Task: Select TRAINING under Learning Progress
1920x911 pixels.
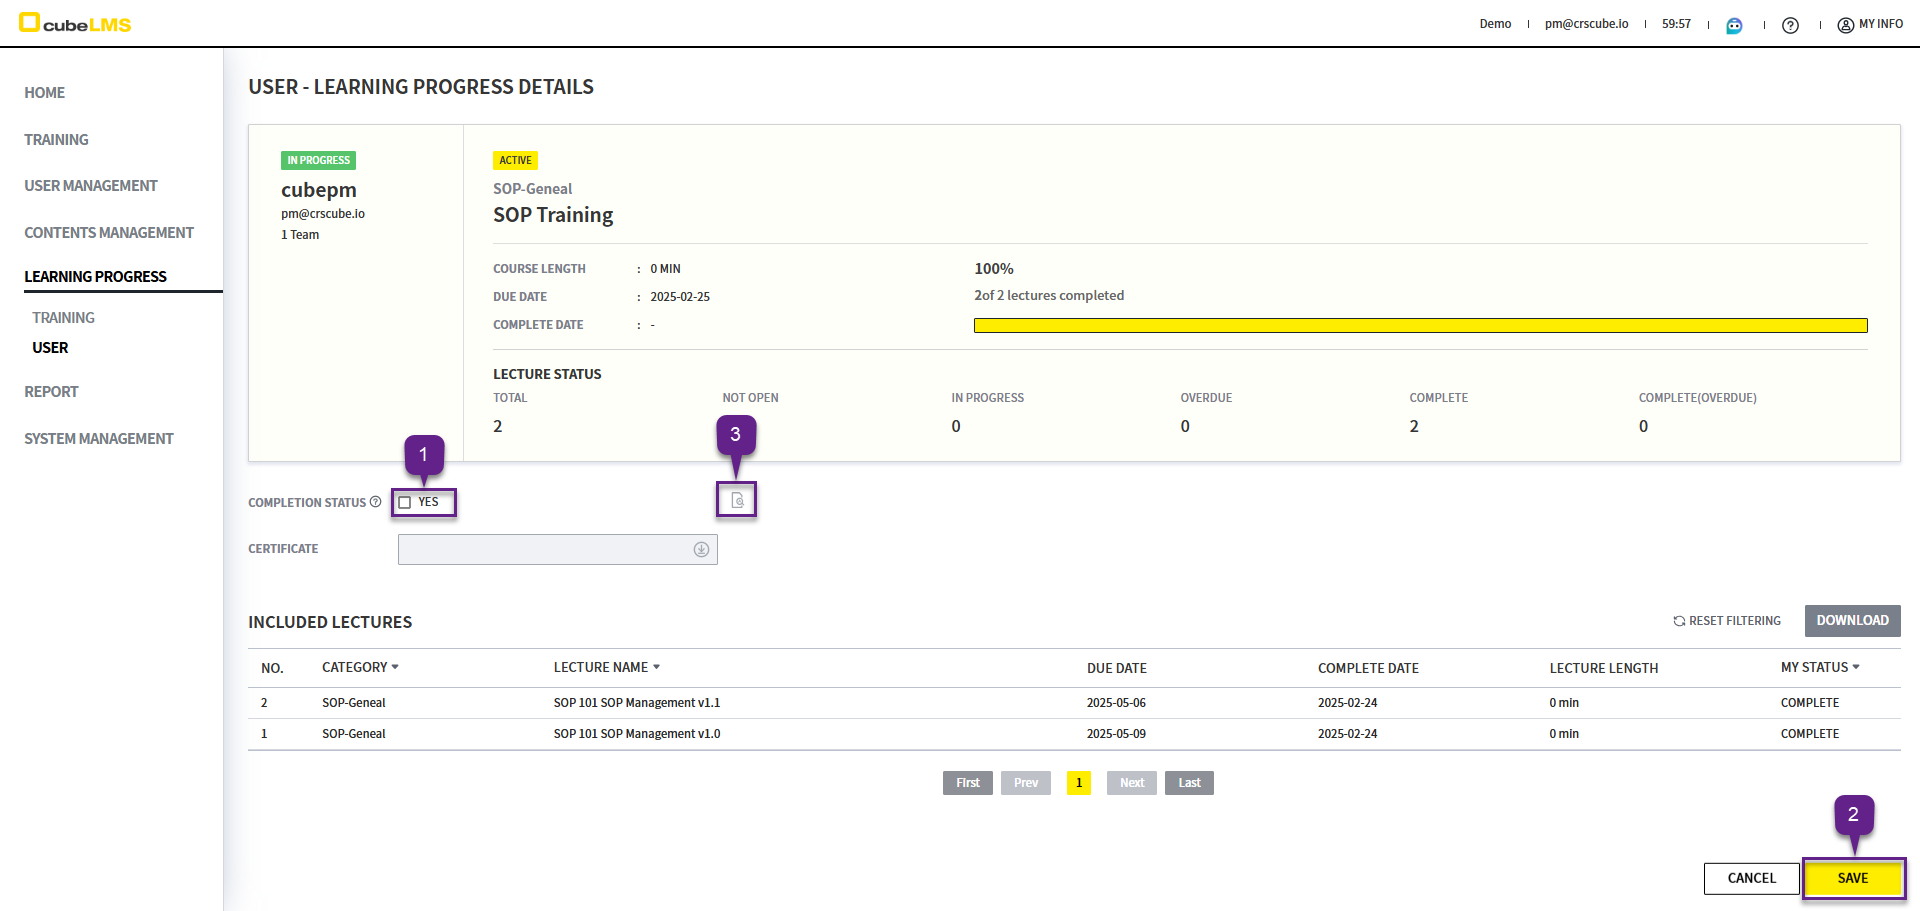Action: 63,318
